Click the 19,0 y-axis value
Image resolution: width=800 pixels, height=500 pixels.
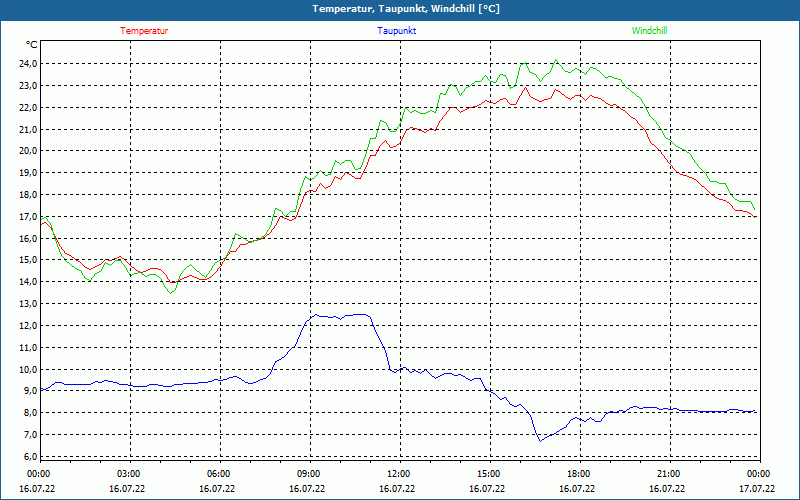pyautogui.click(x=29, y=173)
